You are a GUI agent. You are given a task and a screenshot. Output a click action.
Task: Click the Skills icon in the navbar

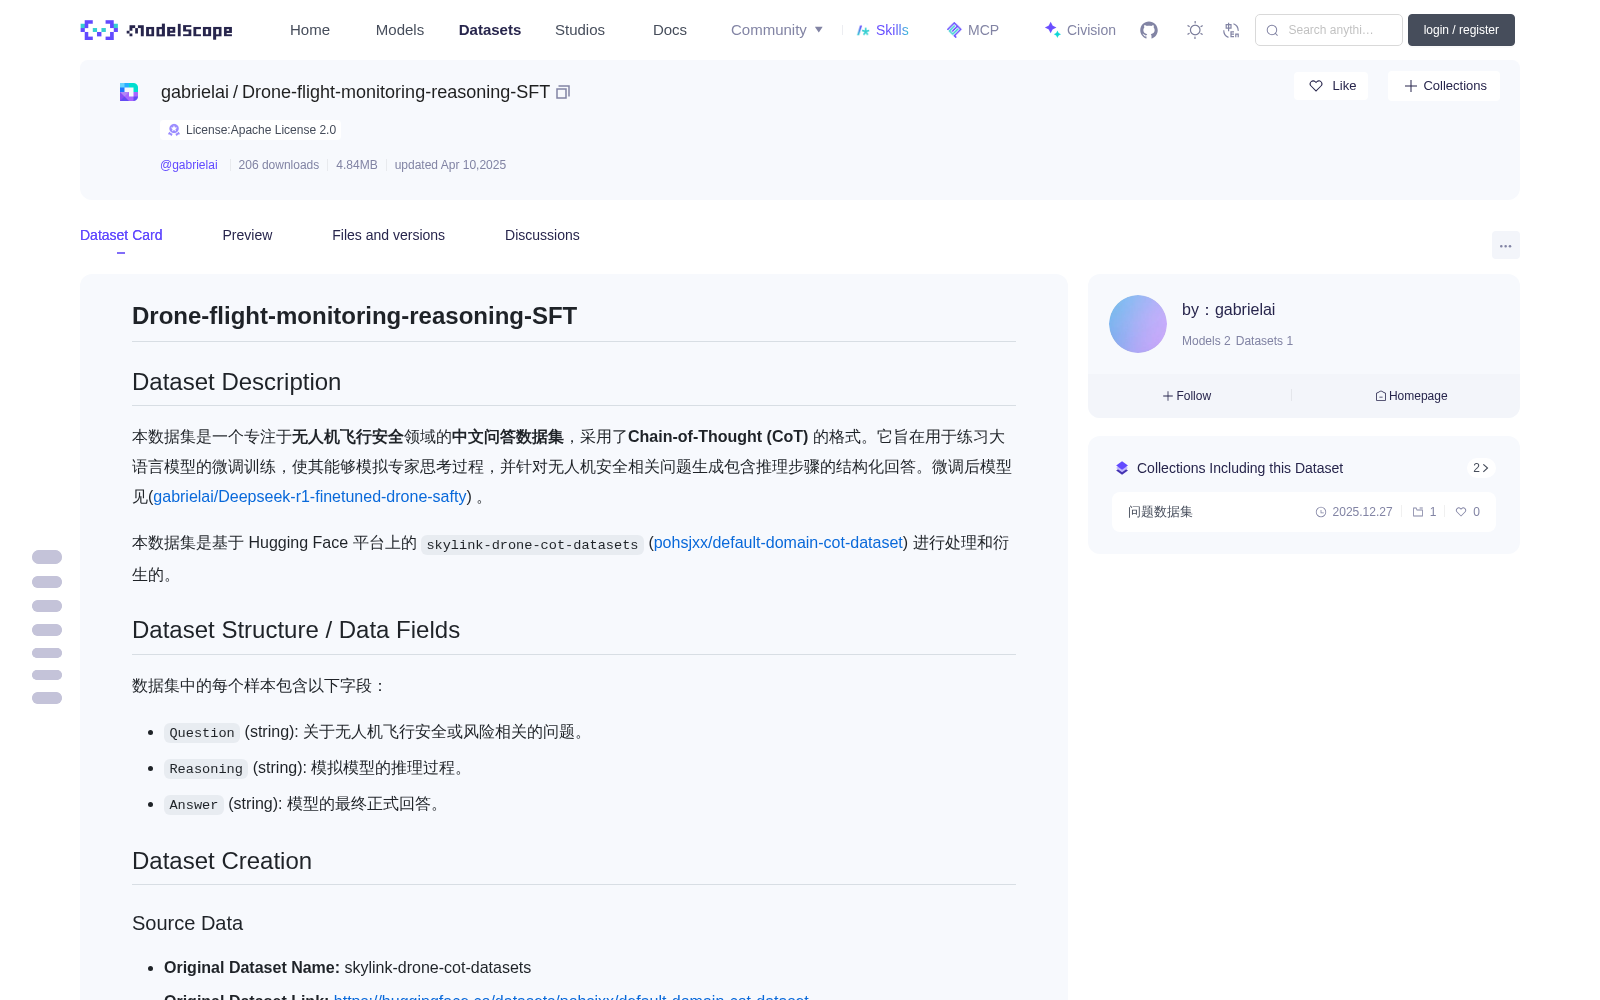tap(863, 30)
